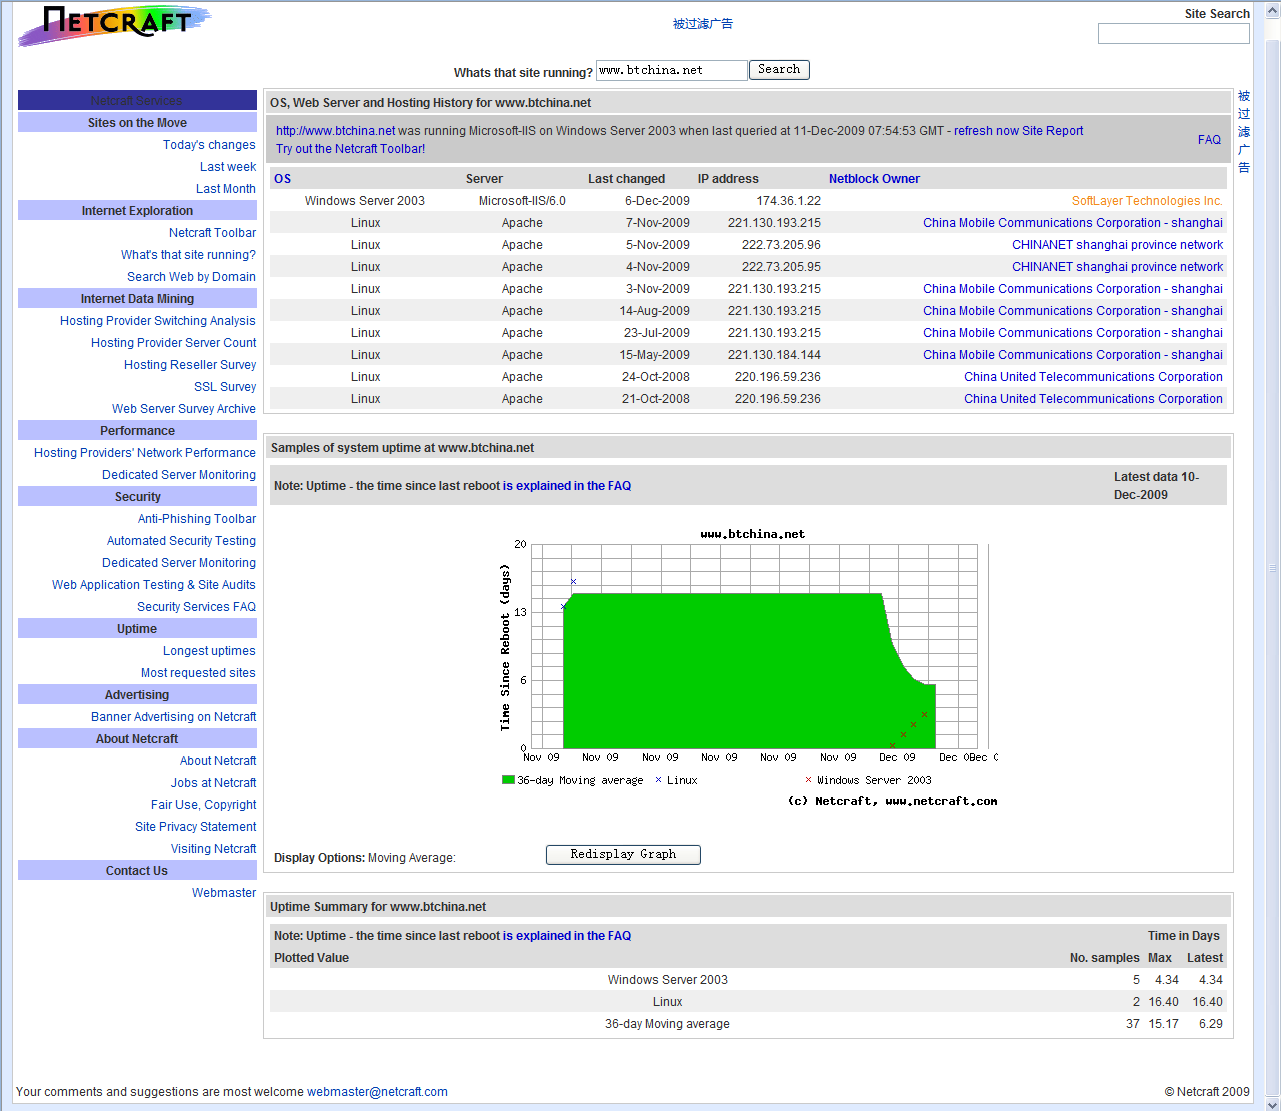Click the top filtered-ad Chinese link

pyautogui.click(x=703, y=24)
